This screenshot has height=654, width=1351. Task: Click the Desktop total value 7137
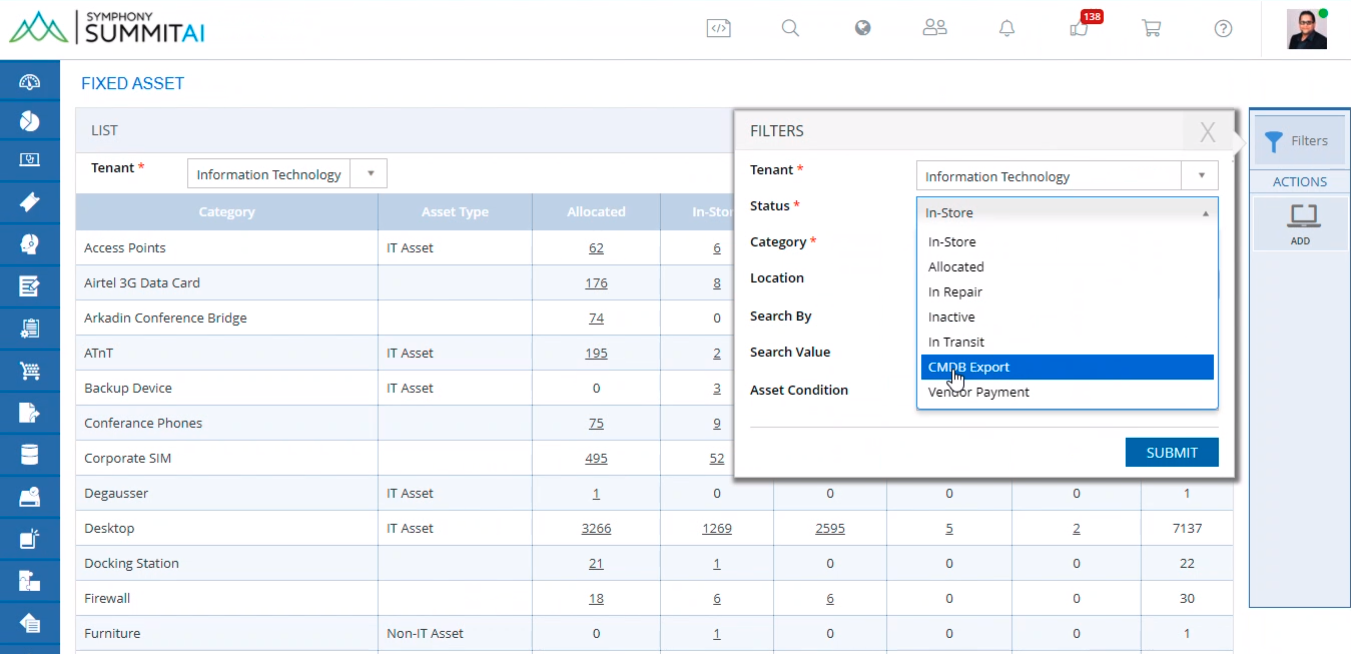pyautogui.click(x=1187, y=528)
